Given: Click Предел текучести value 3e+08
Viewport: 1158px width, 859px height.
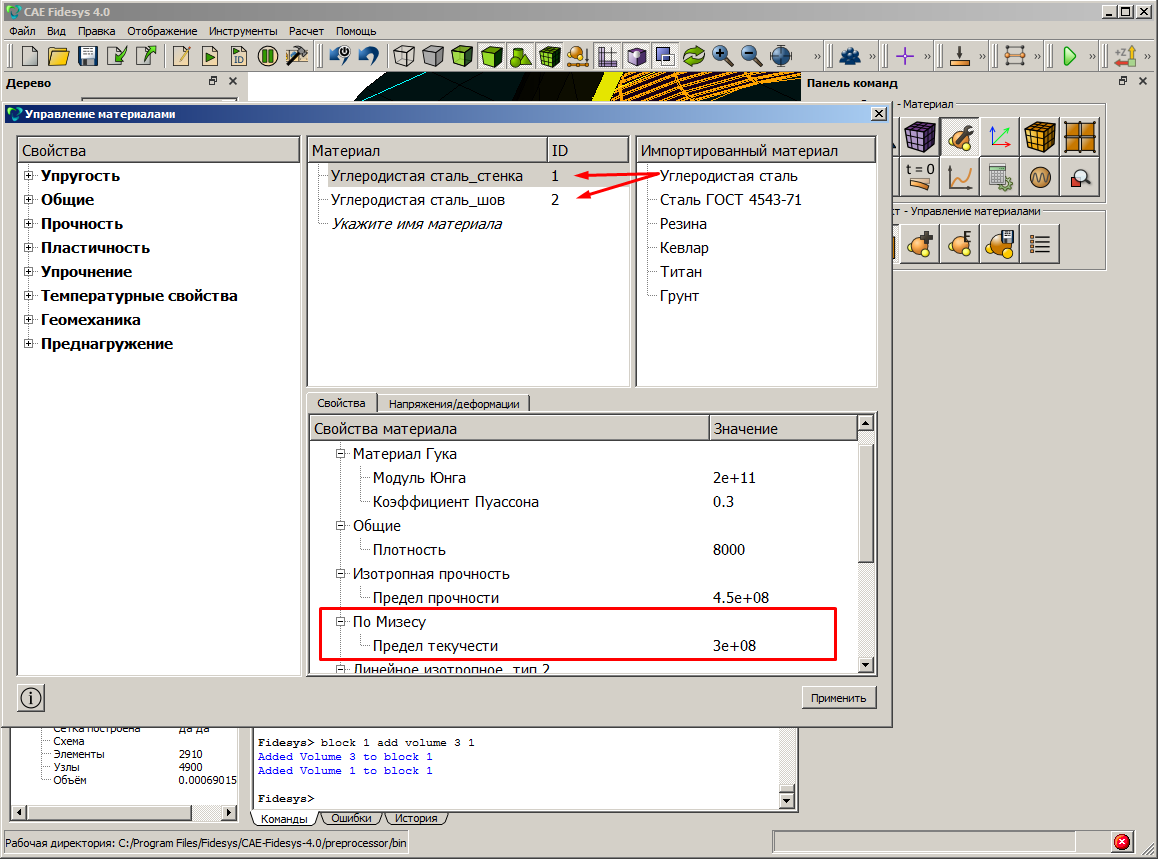Looking at the screenshot, I should (734, 646).
